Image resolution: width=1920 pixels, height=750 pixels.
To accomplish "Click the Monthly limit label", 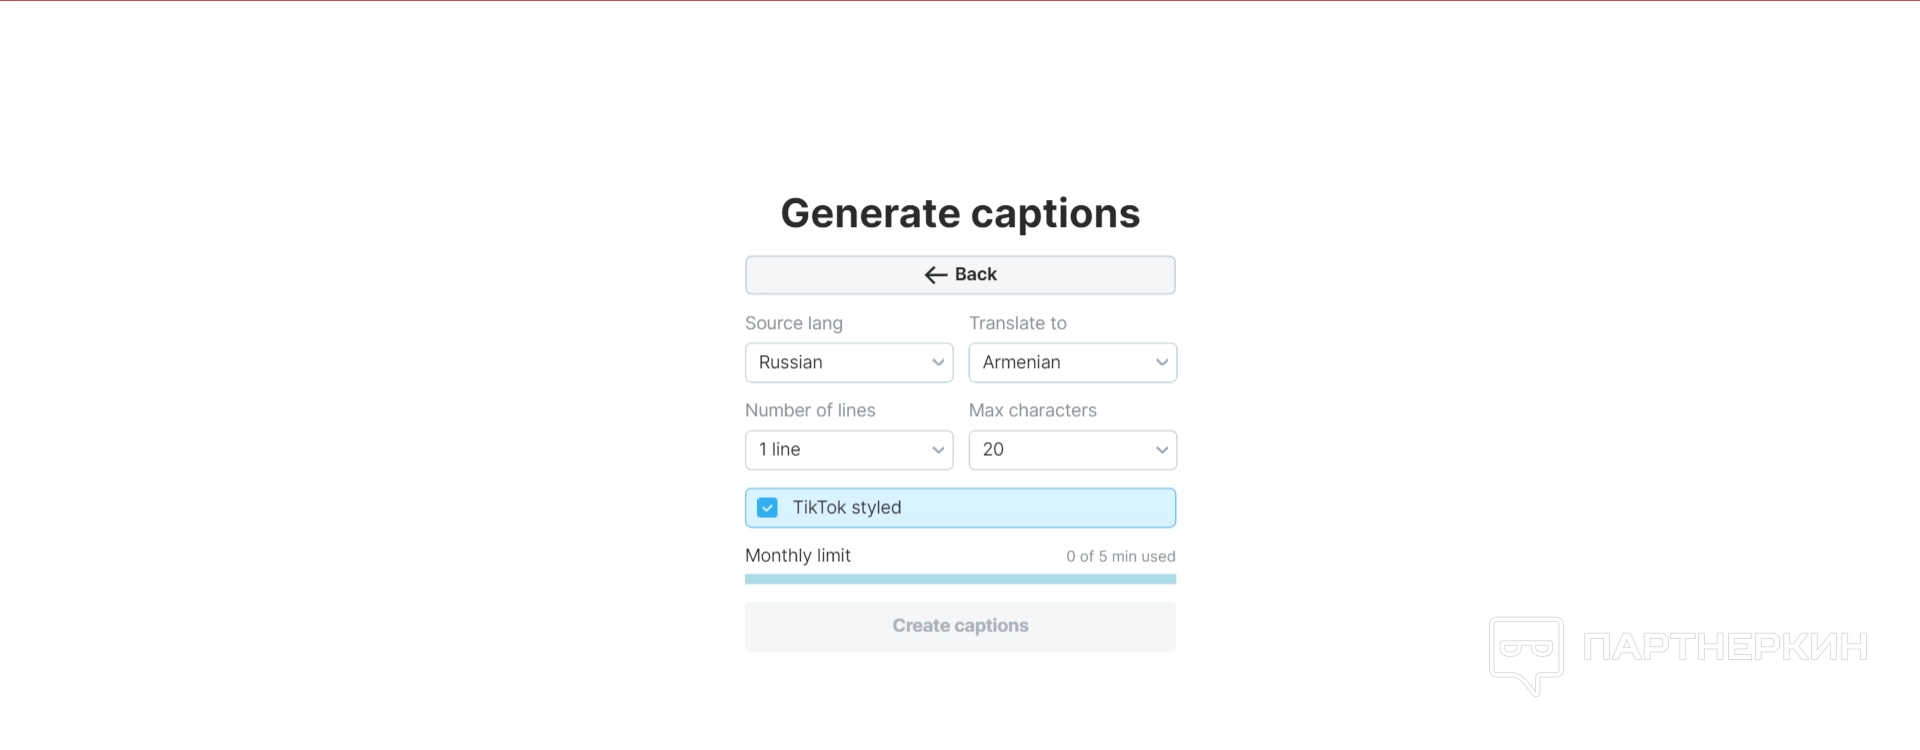I will pos(798,556).
